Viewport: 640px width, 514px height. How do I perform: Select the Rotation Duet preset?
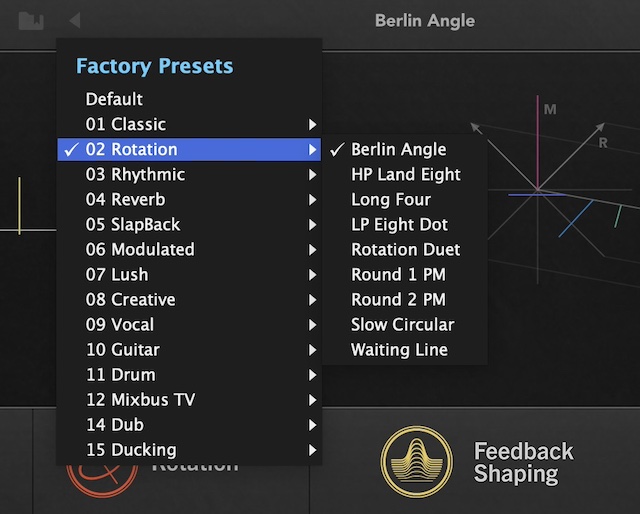405,250
